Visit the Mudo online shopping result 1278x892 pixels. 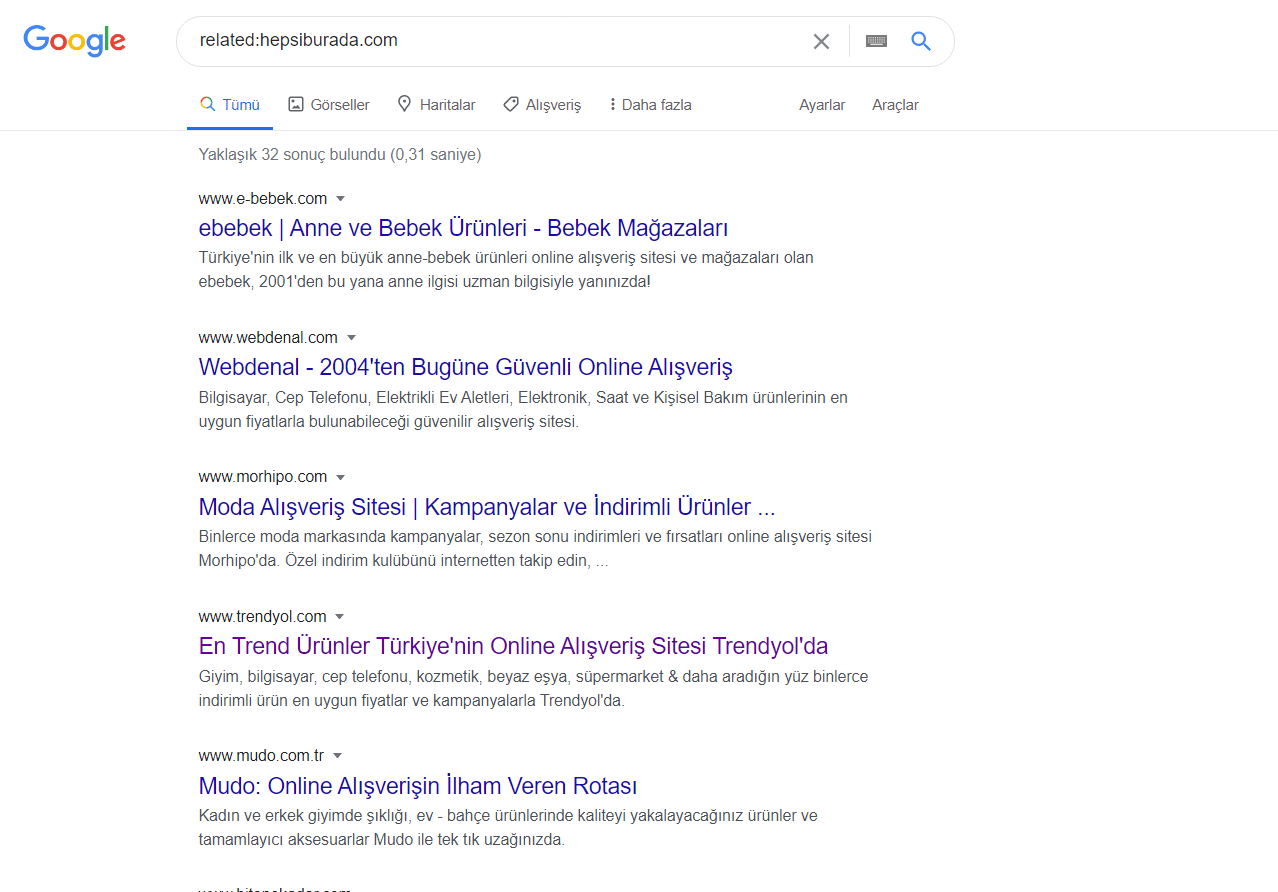418,786
